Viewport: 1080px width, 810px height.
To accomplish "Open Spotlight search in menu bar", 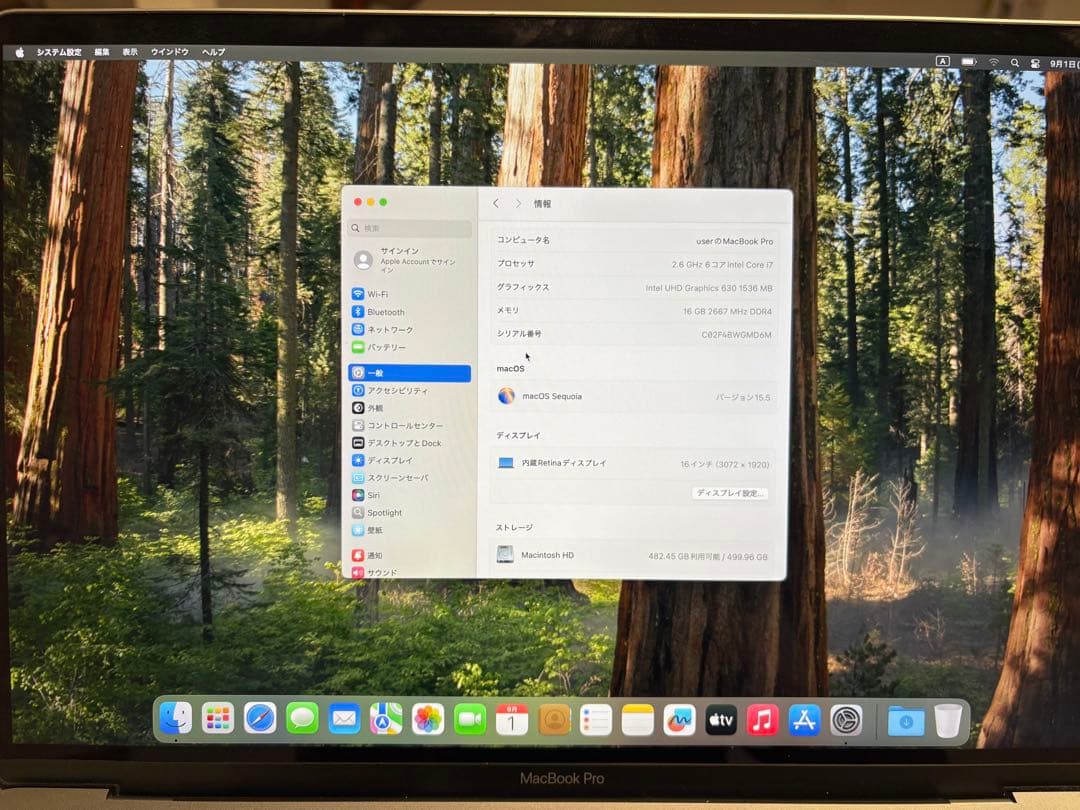I will tap(1015, 63).
